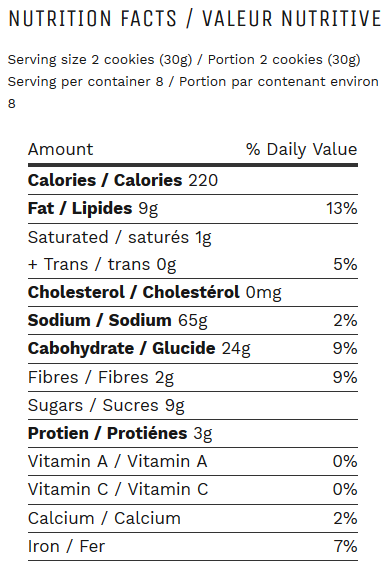Click the Nutrition Facts heading
Screen dimensions: 389x568
[x=194, y=19]
